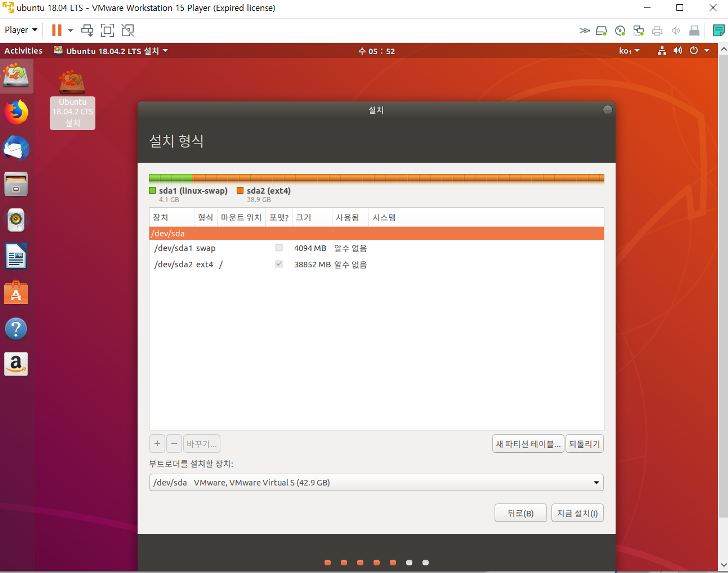Viewport: 728px width, 573px height.
Task: Click the add partition plus button
Action: pyautogui.click(x=157, y=443)
